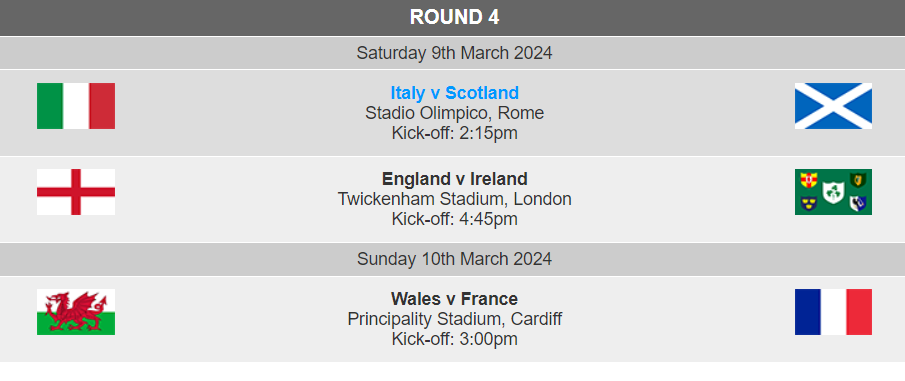The height and width of the screenshot is (381, 905).
Task: Click the Kick-off: 4:45pm time text
Action: click(x=454, y=219)
